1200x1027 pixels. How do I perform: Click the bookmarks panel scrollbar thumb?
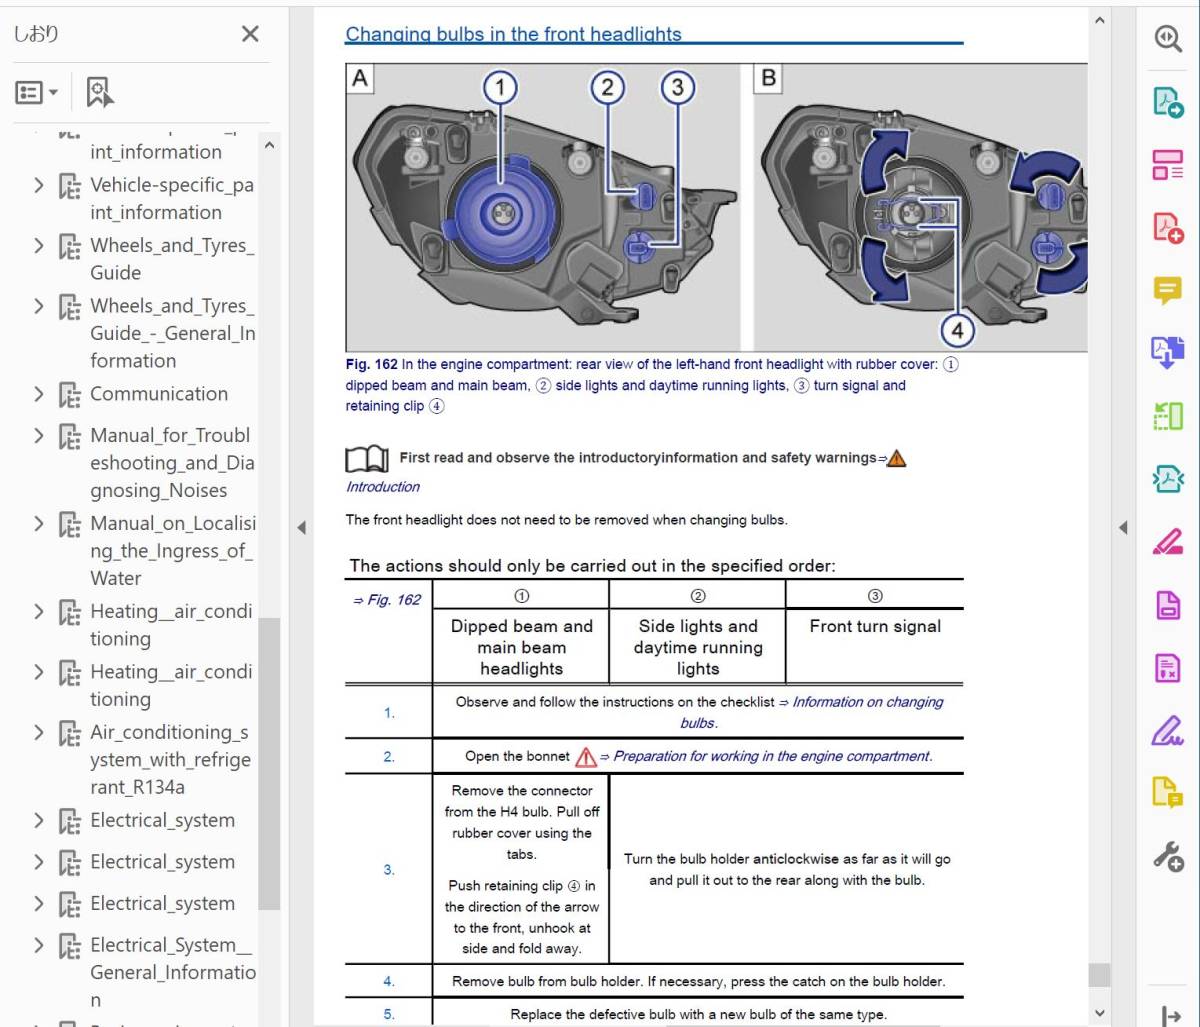(x=269, y=763)
